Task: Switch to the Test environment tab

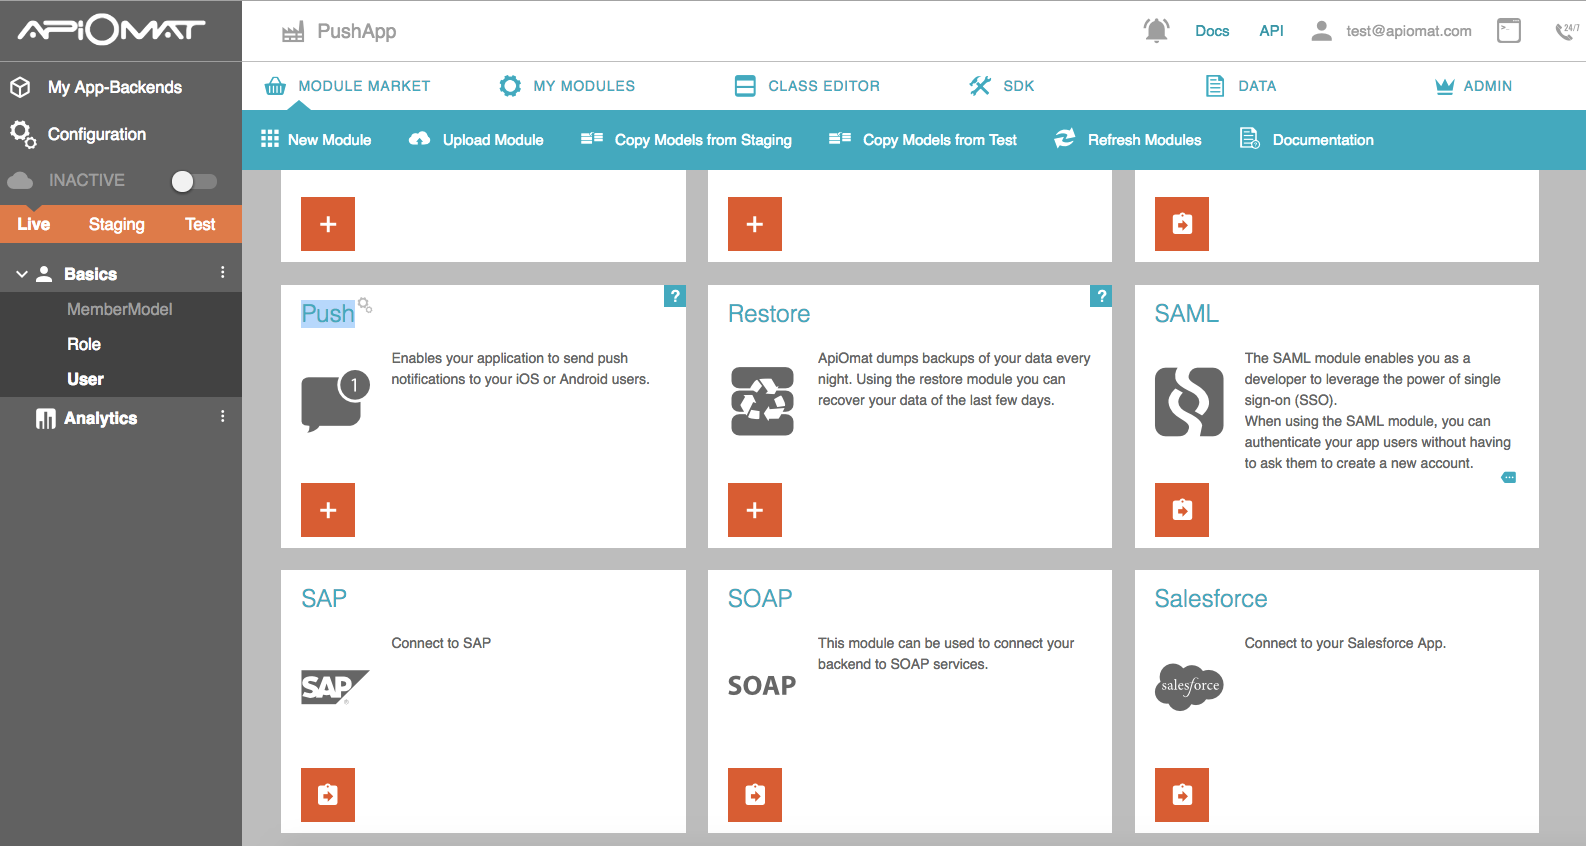Action: tap(200, 224)
